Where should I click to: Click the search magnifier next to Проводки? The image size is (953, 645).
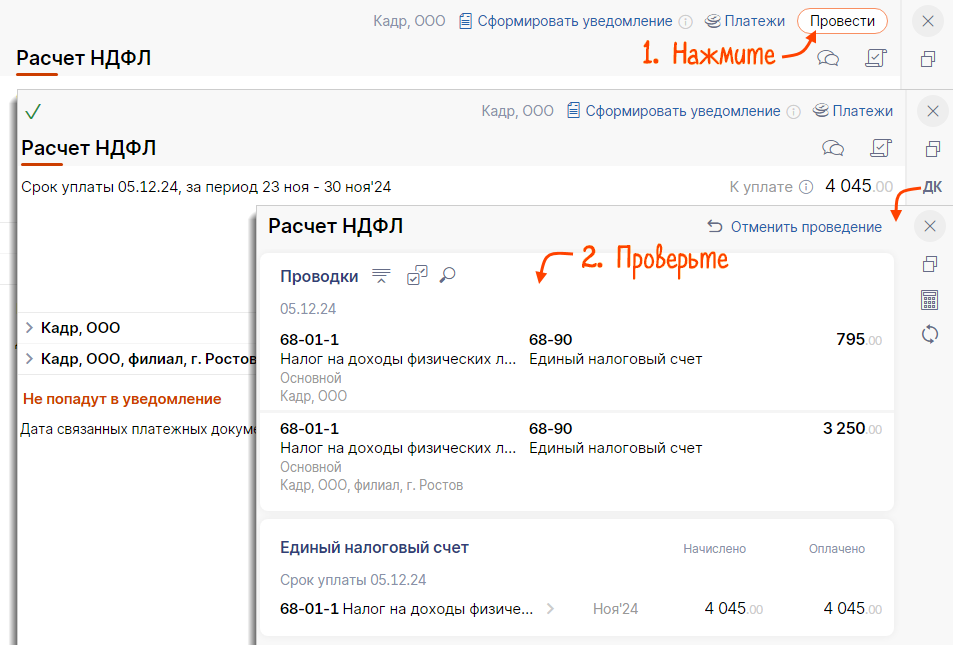pos(448,275)
